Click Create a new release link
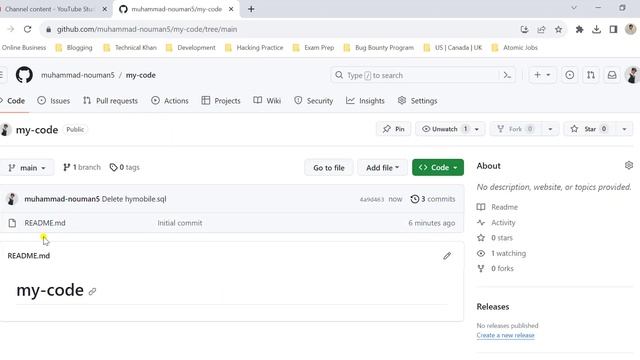The image size is (640, 360). (505, 335)
